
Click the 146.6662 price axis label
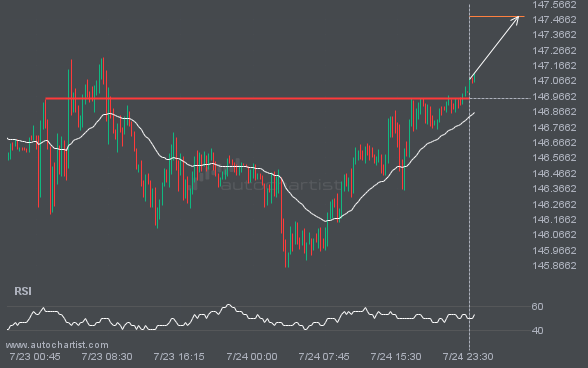[554, 143]
